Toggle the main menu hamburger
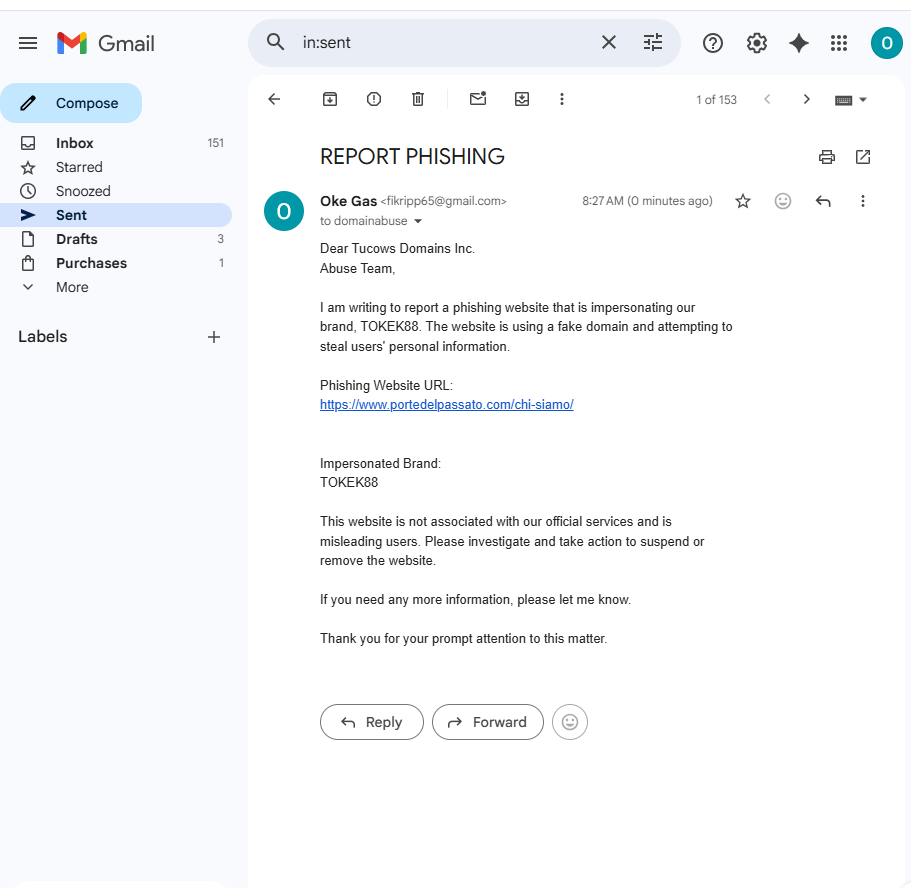 coord(28,43)
